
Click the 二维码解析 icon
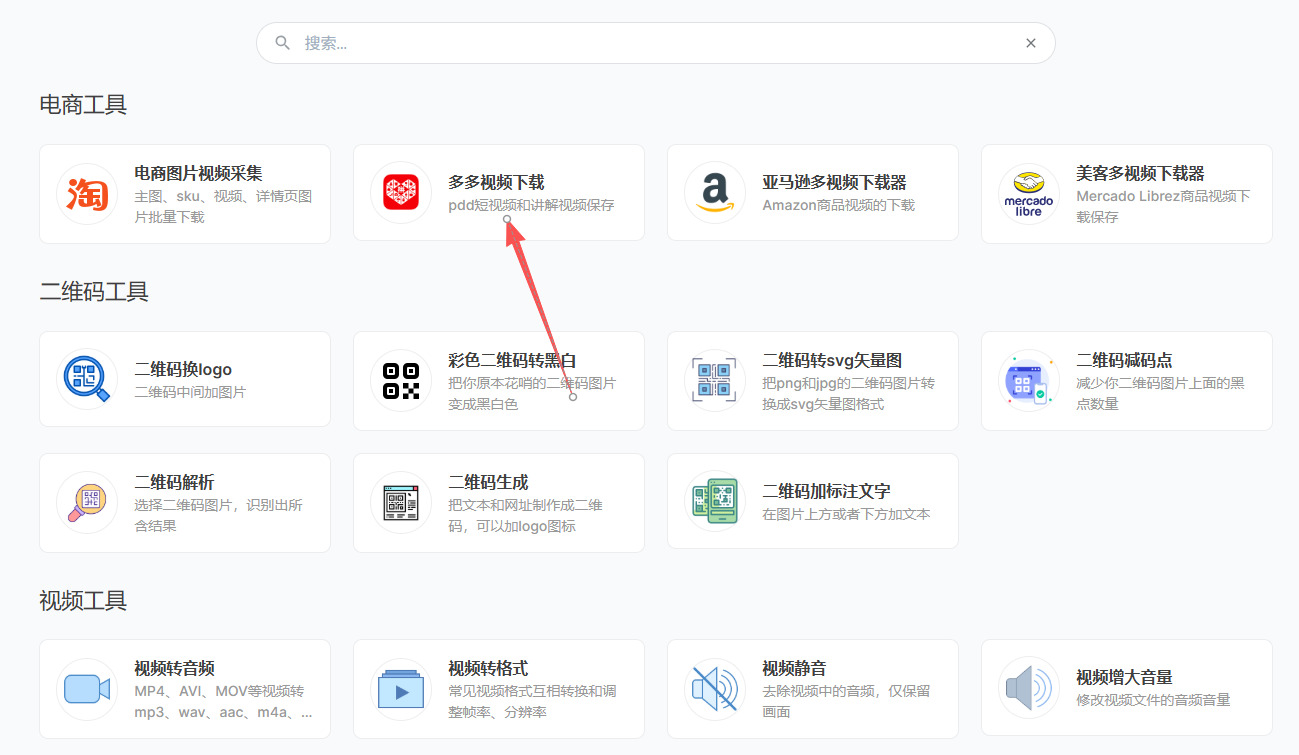coord(87,502)
